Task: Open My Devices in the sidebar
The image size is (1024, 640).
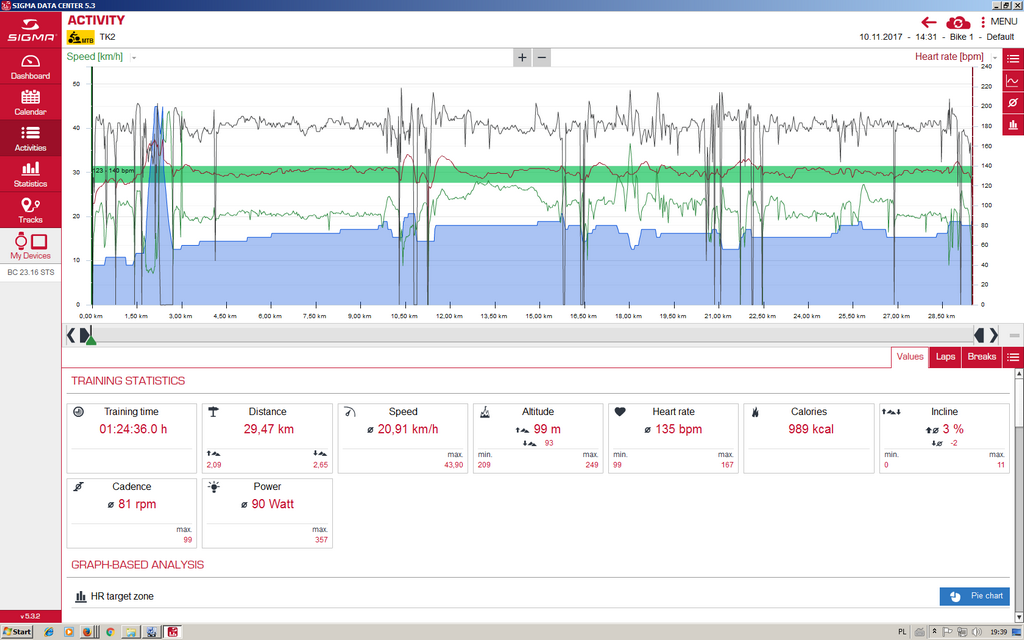Action: coord(30,246)
